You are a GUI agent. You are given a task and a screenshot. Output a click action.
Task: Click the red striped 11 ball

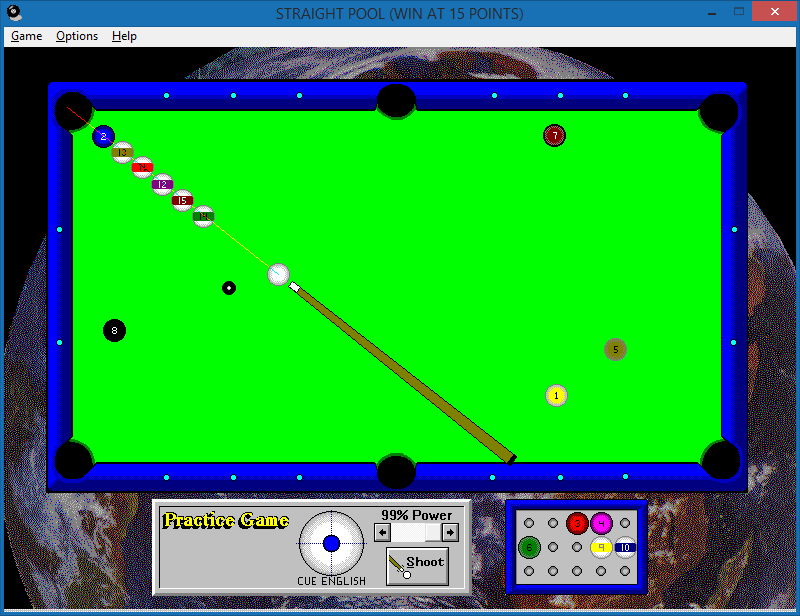(x=142, y=167)
